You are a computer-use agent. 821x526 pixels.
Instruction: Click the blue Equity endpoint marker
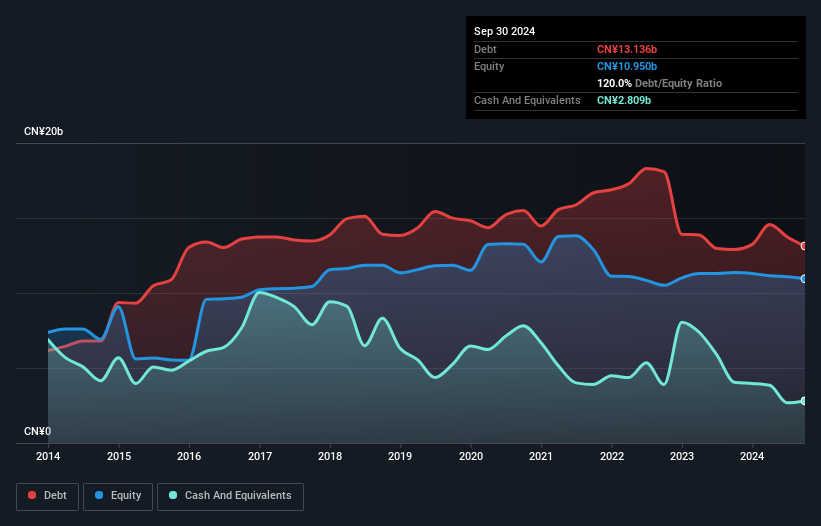click(x=804, y=279)
